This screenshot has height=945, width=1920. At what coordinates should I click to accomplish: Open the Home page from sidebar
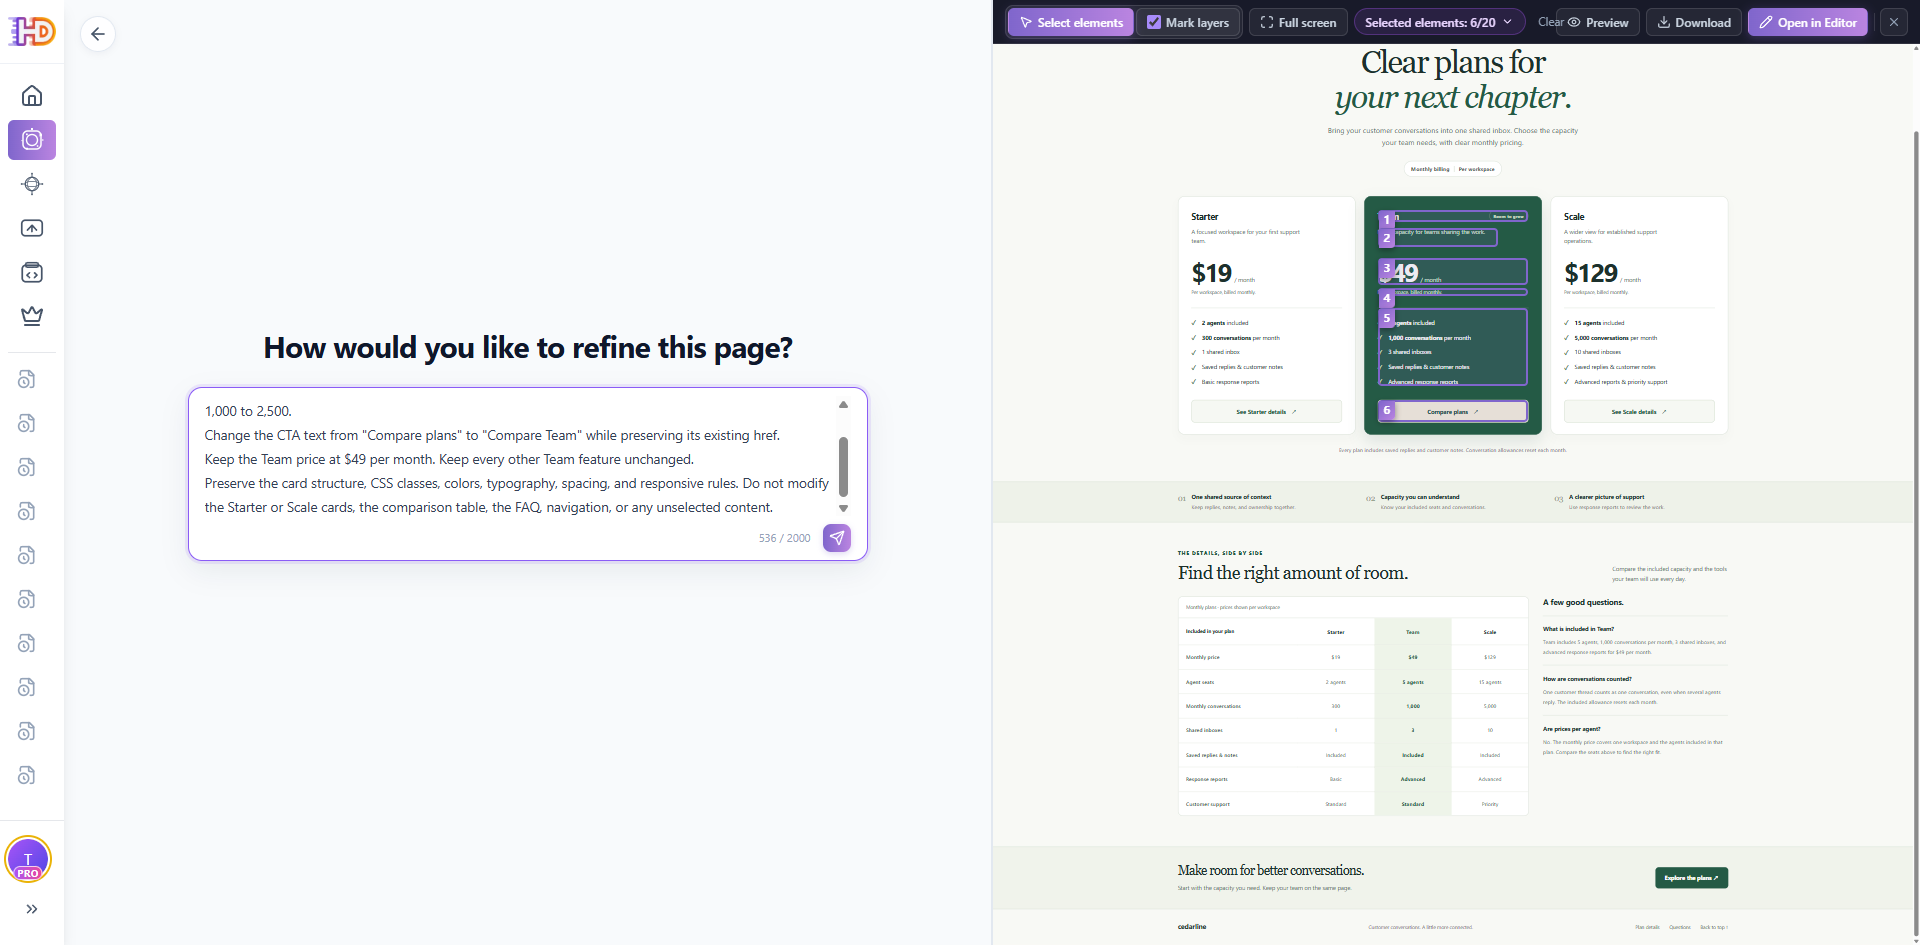32,96
